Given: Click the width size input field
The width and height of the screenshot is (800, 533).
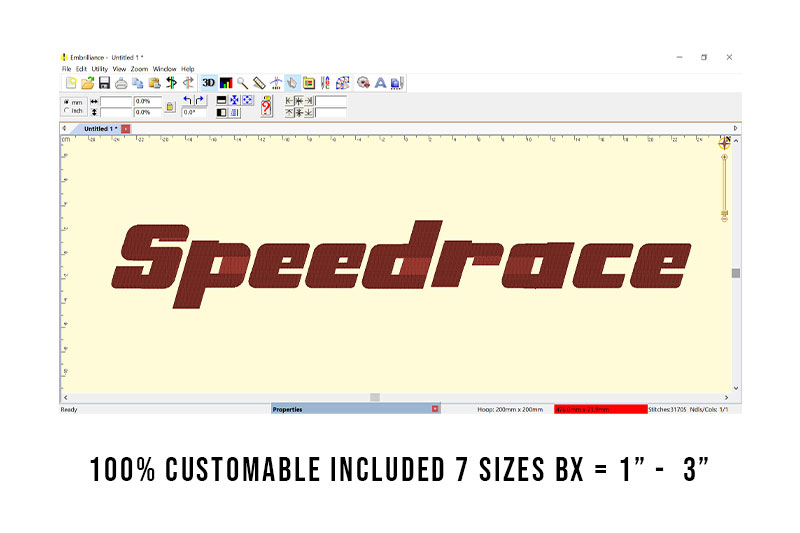Looking at the screenshot, I should [x=116, y=101].
